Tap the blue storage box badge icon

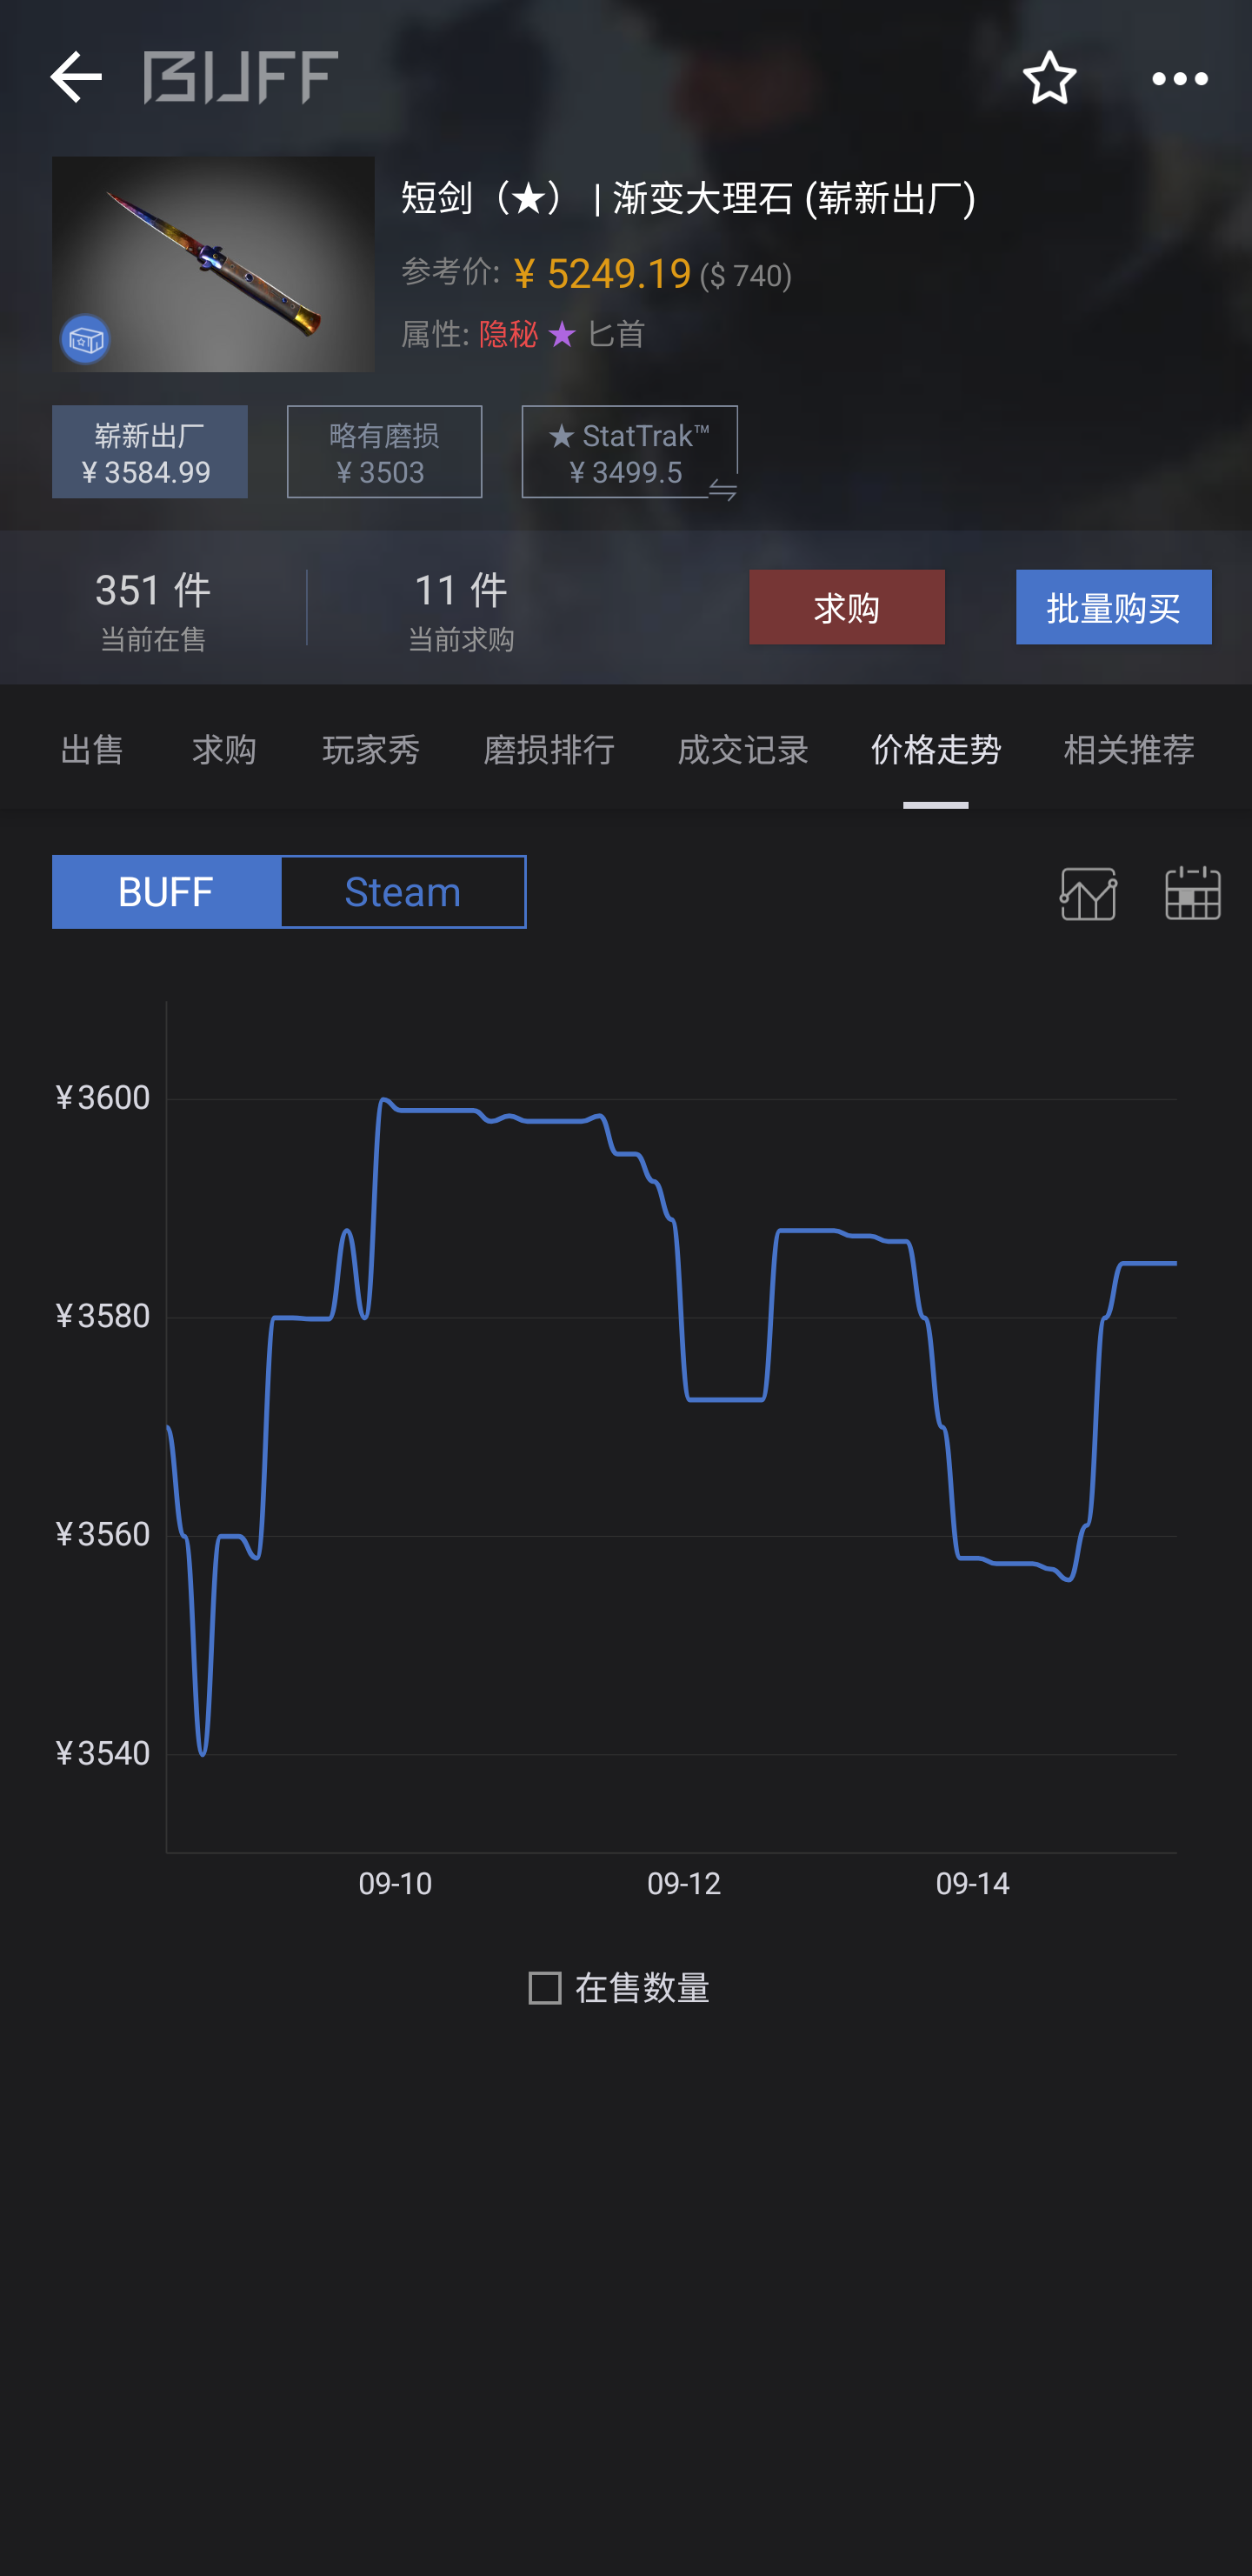[85, 340]
